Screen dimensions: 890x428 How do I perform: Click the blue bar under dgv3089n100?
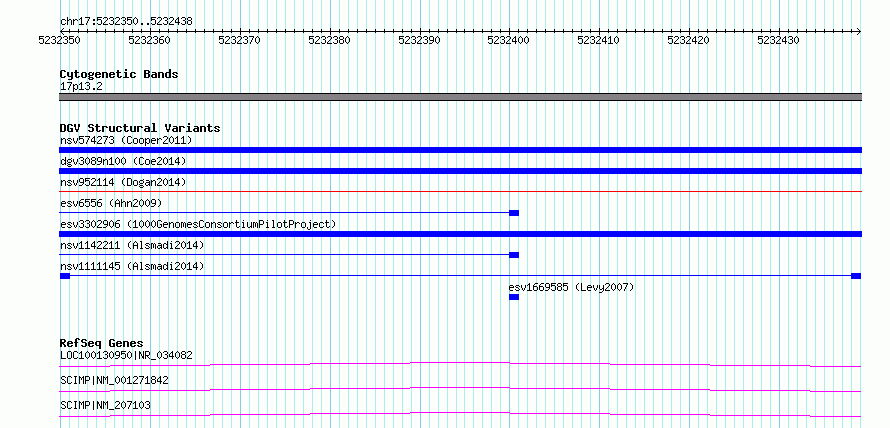pos(460,171)
